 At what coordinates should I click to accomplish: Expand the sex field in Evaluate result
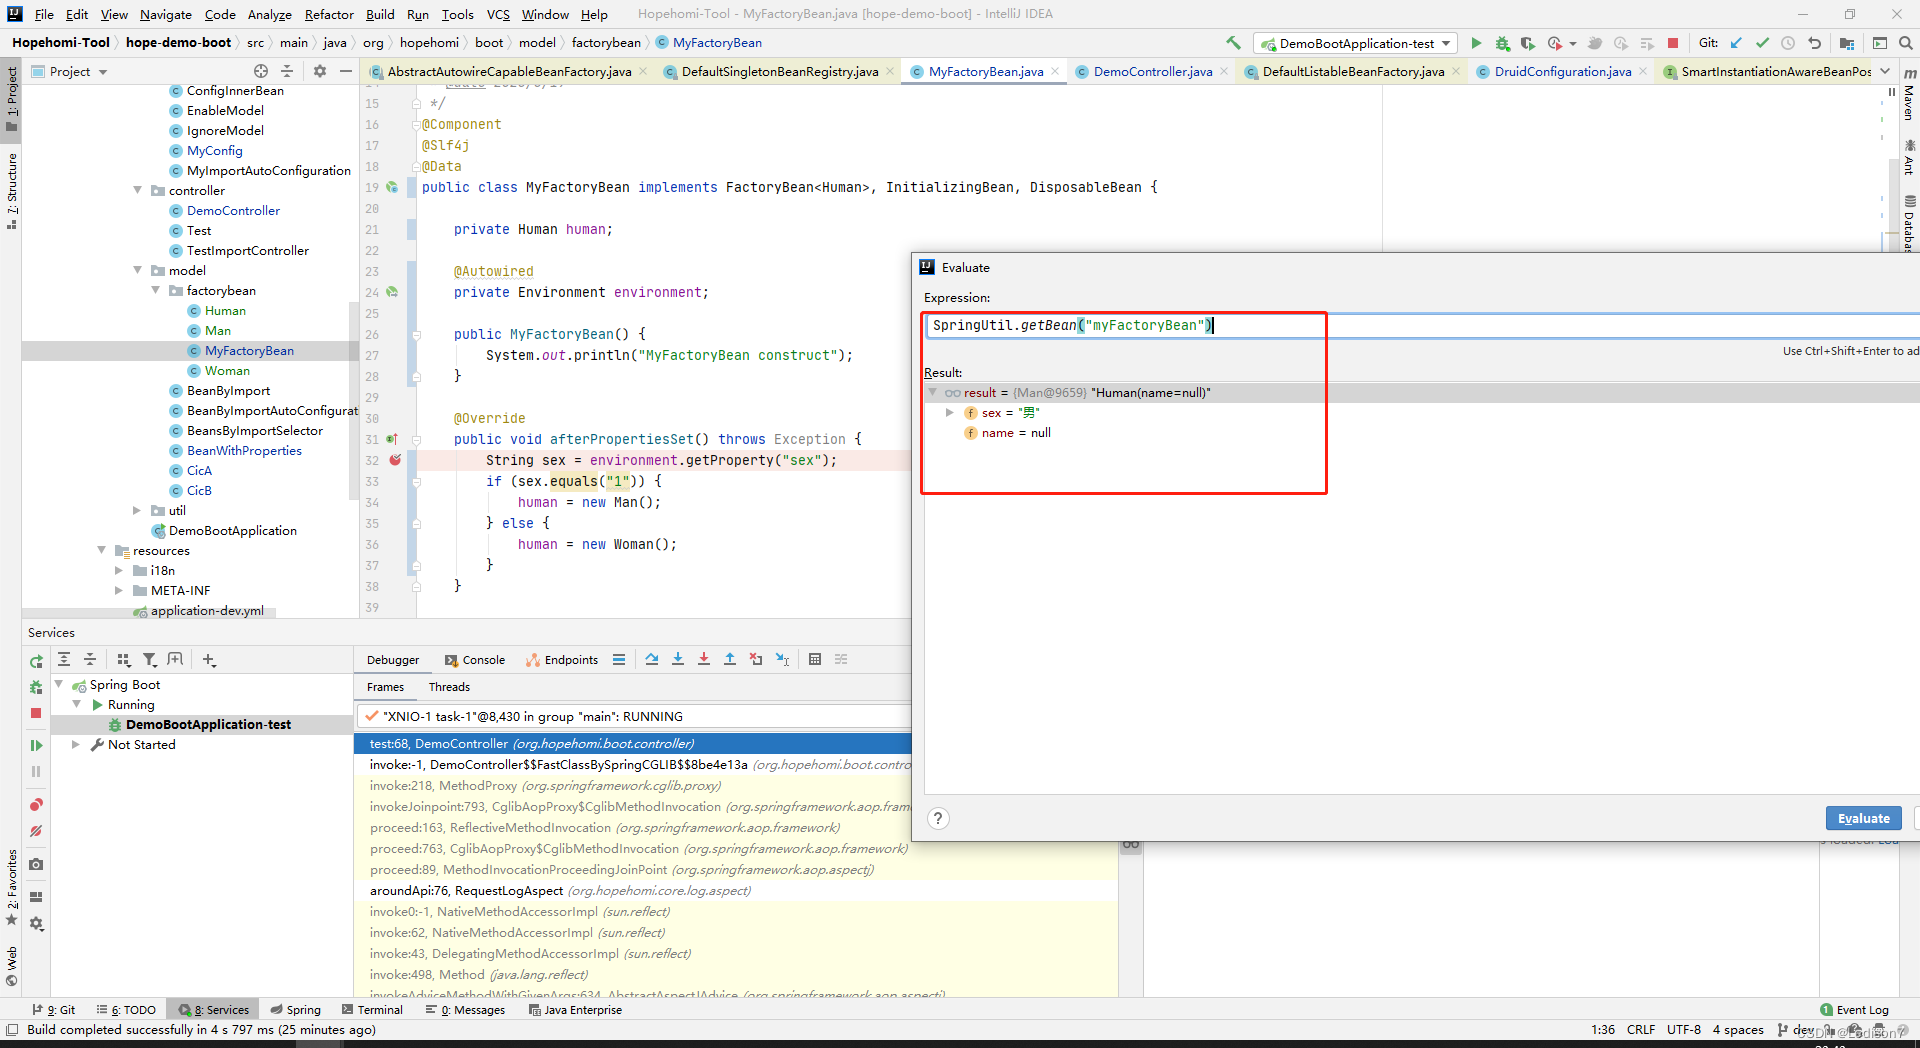(950, 412)
